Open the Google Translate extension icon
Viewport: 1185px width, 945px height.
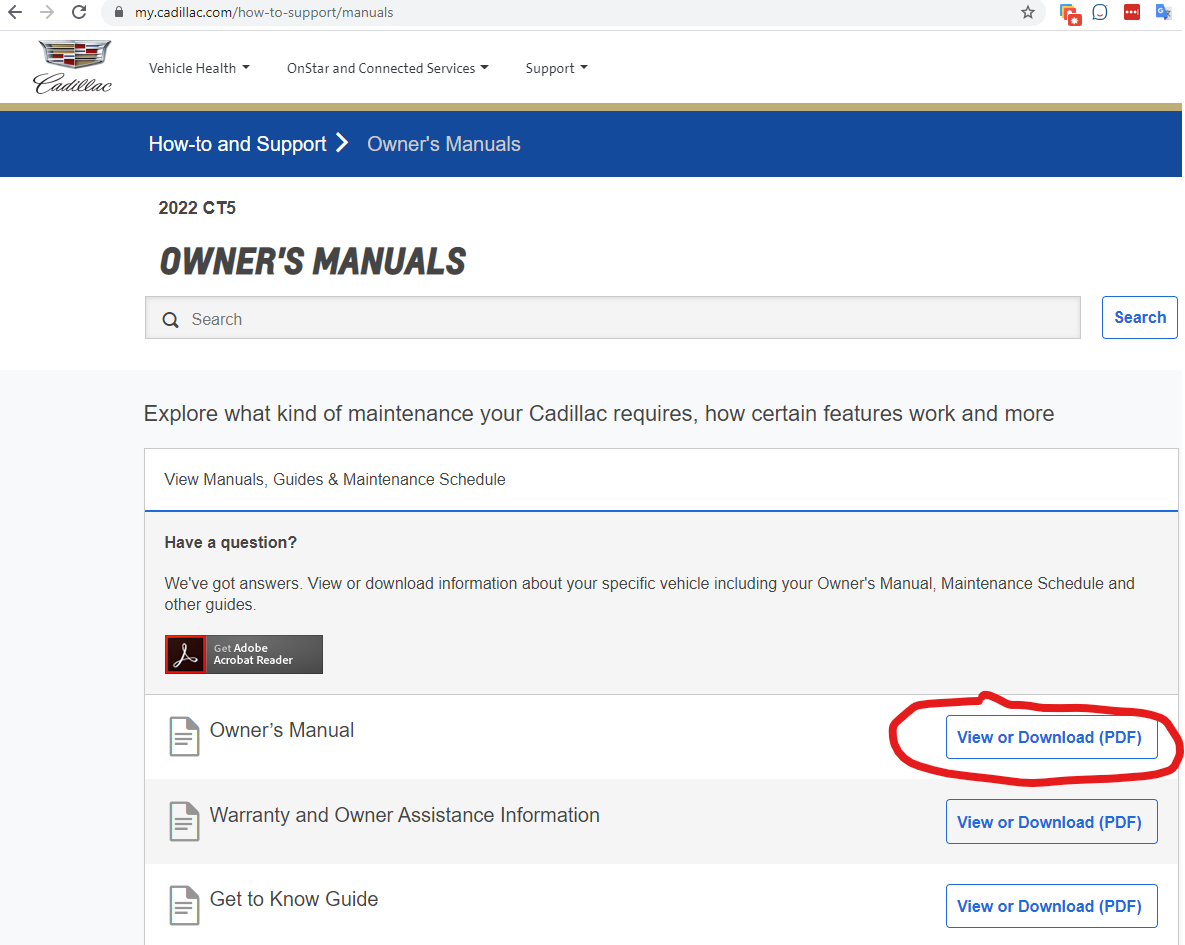tap(1163, 13)
